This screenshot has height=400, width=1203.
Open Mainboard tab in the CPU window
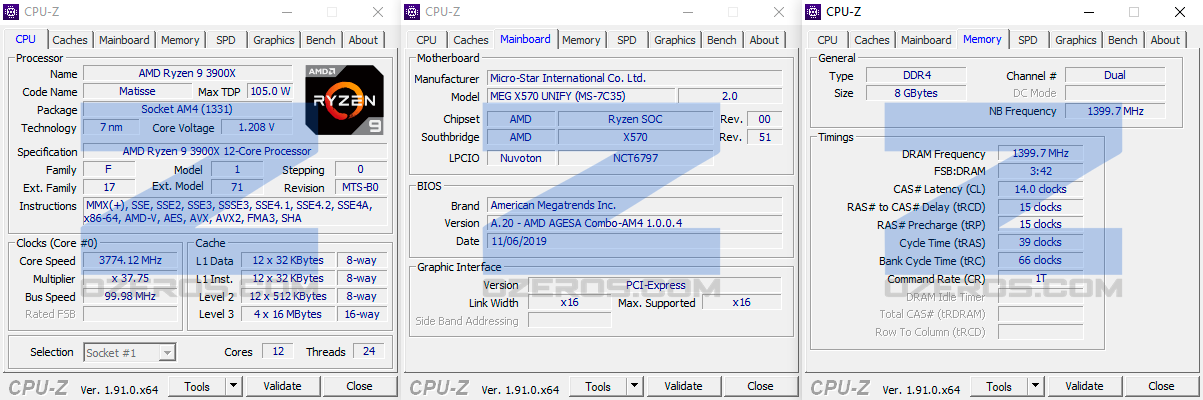tap(124, 40)
